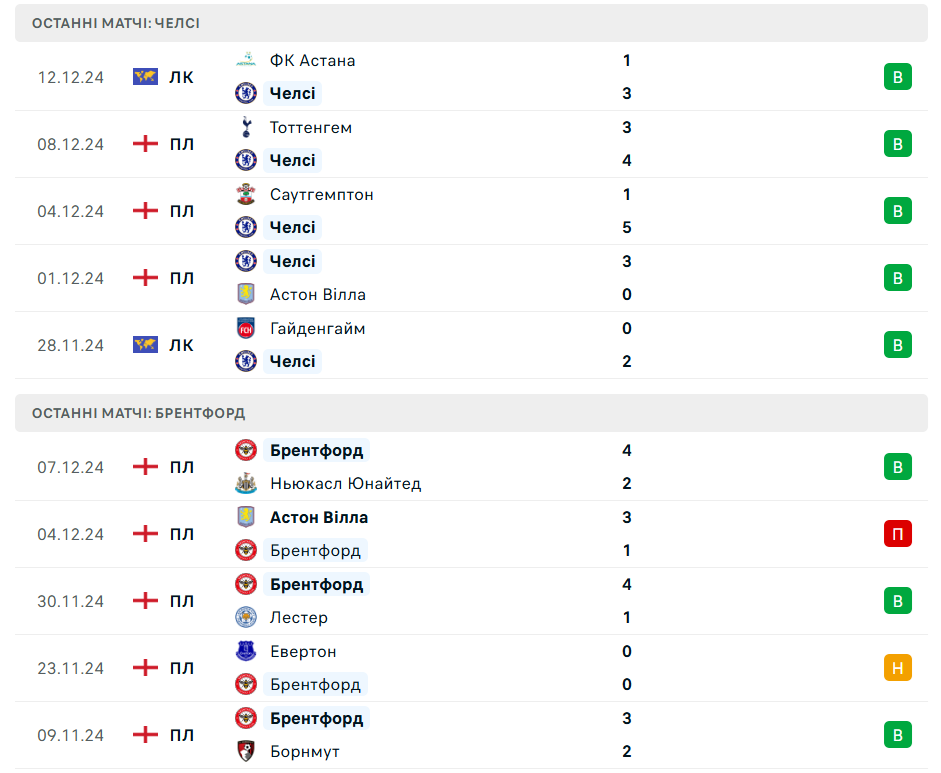Screen dimensions: 941x773
Task: Click the Everton club crest icon
Action: pyautogui.click(x=246, y=651)
